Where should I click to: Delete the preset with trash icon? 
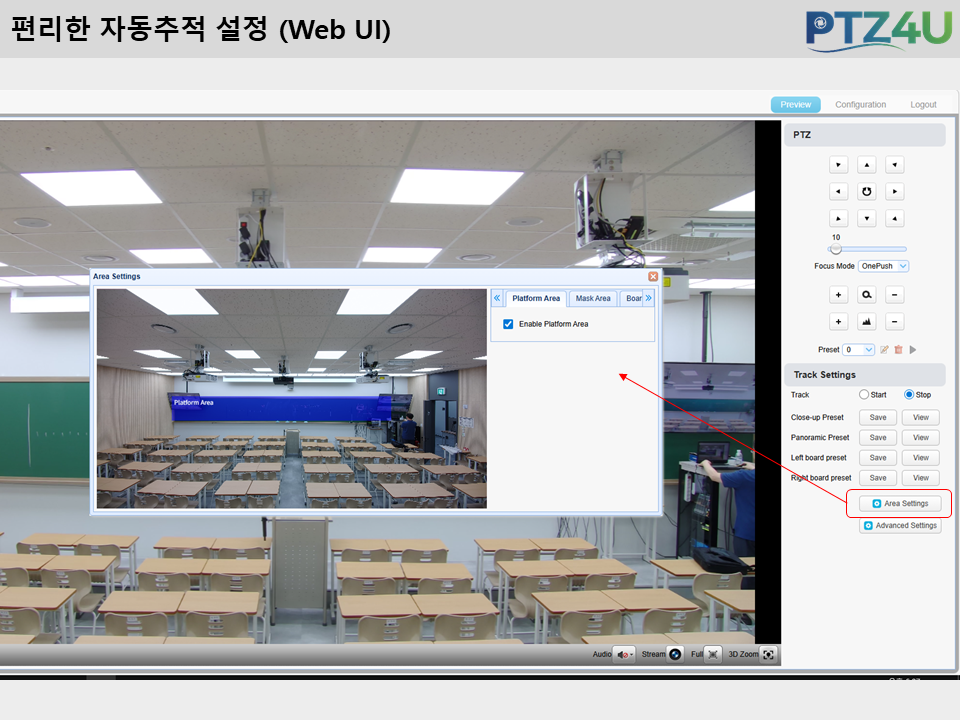(898, 350)
